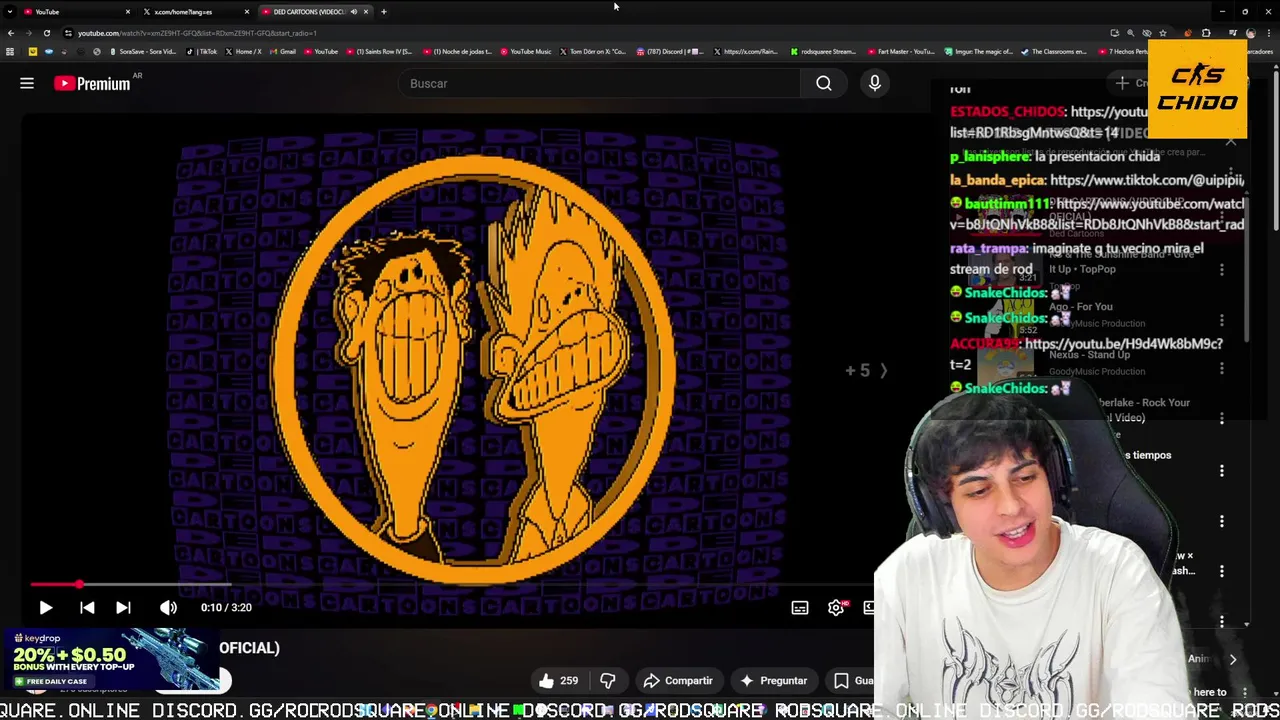Open the SoraSave bookmark
Viewport: 1280px width, 720px height.
(143, 51)
